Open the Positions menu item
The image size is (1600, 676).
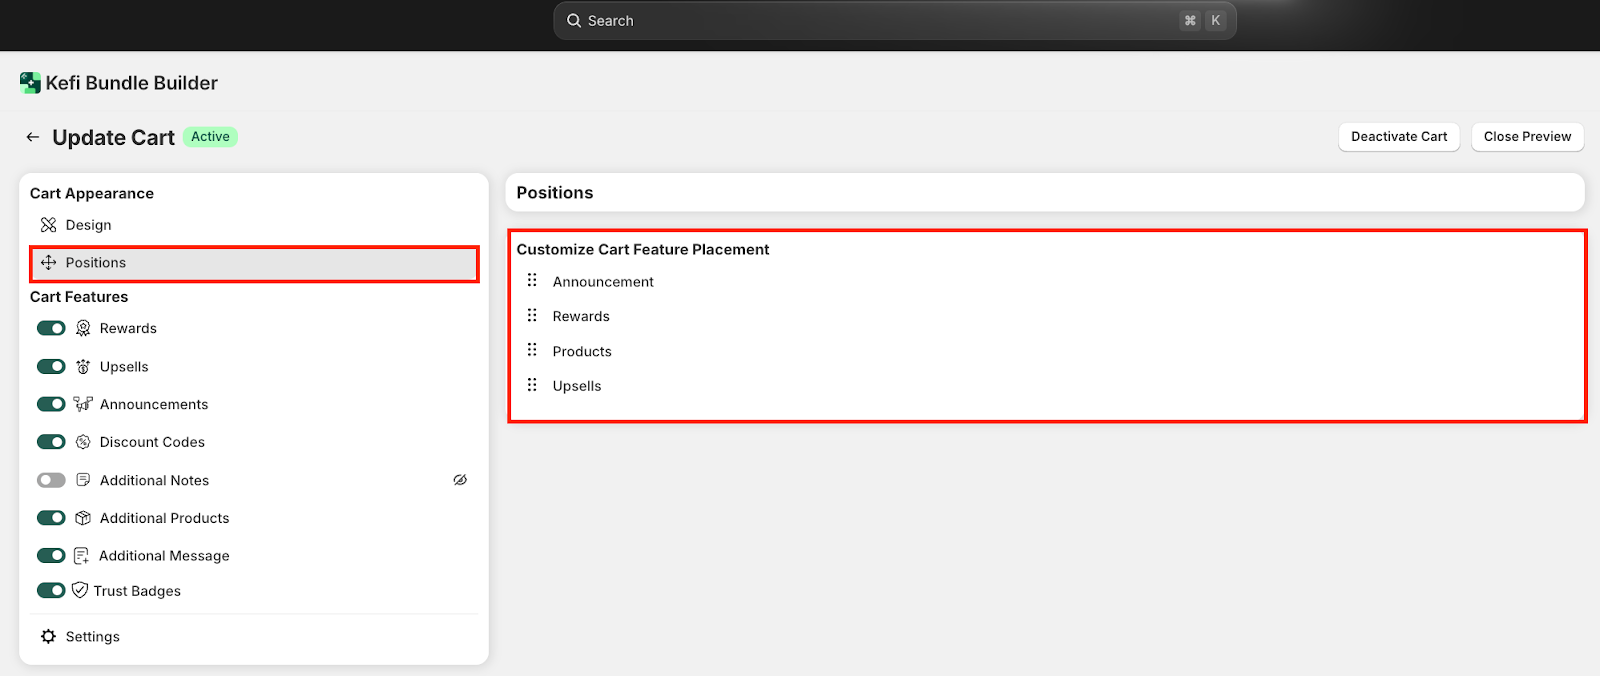96,263
